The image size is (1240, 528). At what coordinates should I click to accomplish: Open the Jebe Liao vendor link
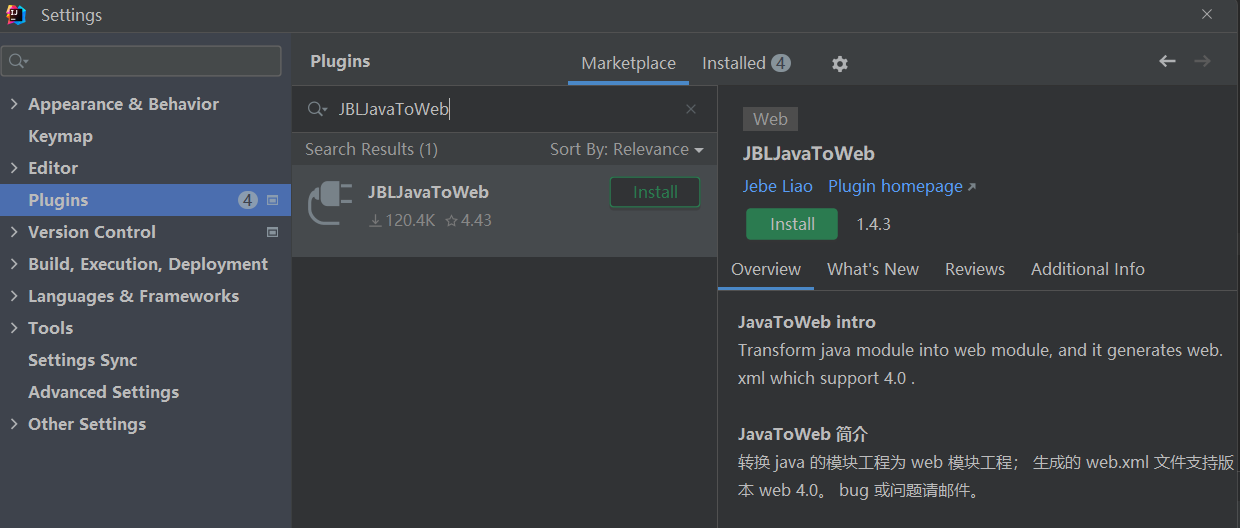tap(778, 186)
